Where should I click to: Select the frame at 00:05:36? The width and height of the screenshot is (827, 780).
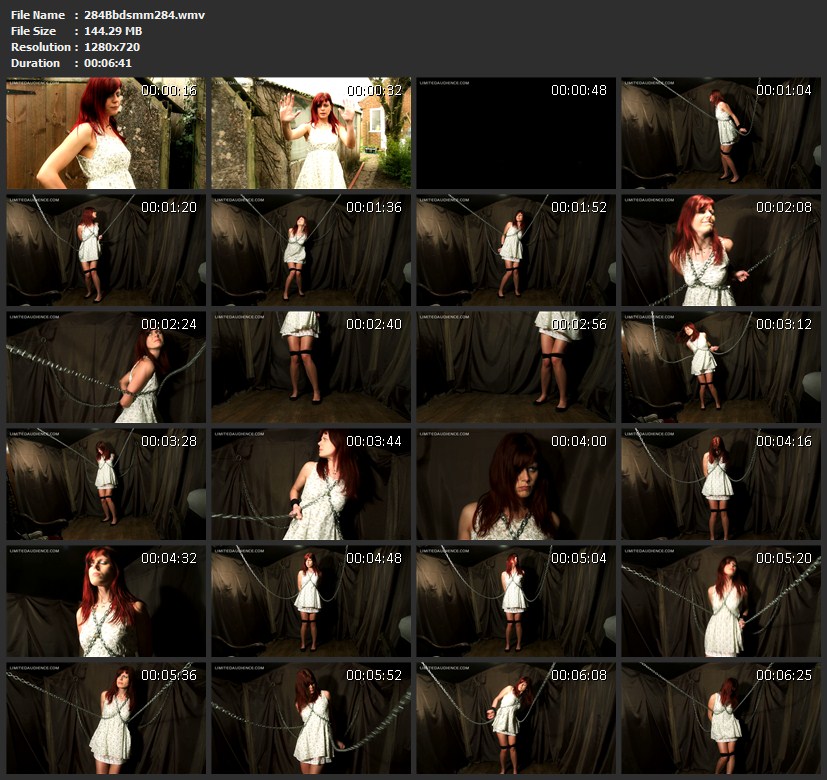[106, 718]
